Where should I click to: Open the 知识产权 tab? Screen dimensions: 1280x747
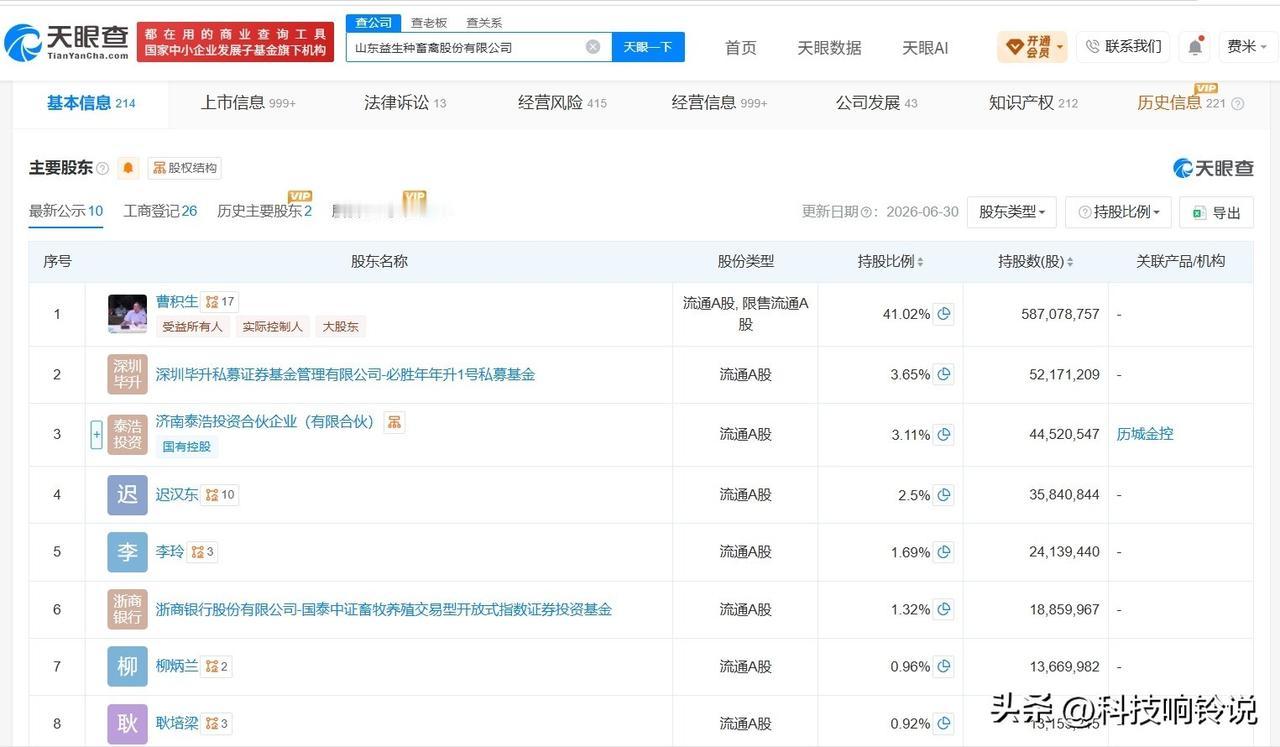1033,103
